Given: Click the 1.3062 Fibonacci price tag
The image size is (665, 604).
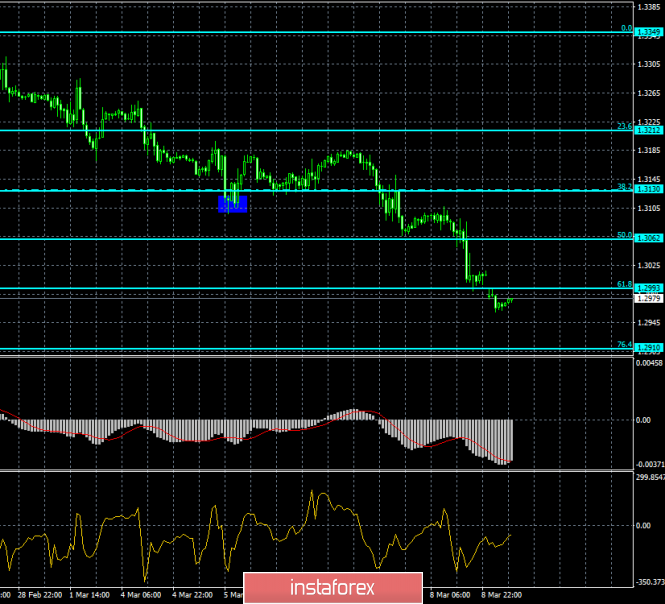Looking at the screenshot, I should tap(649, 238).
